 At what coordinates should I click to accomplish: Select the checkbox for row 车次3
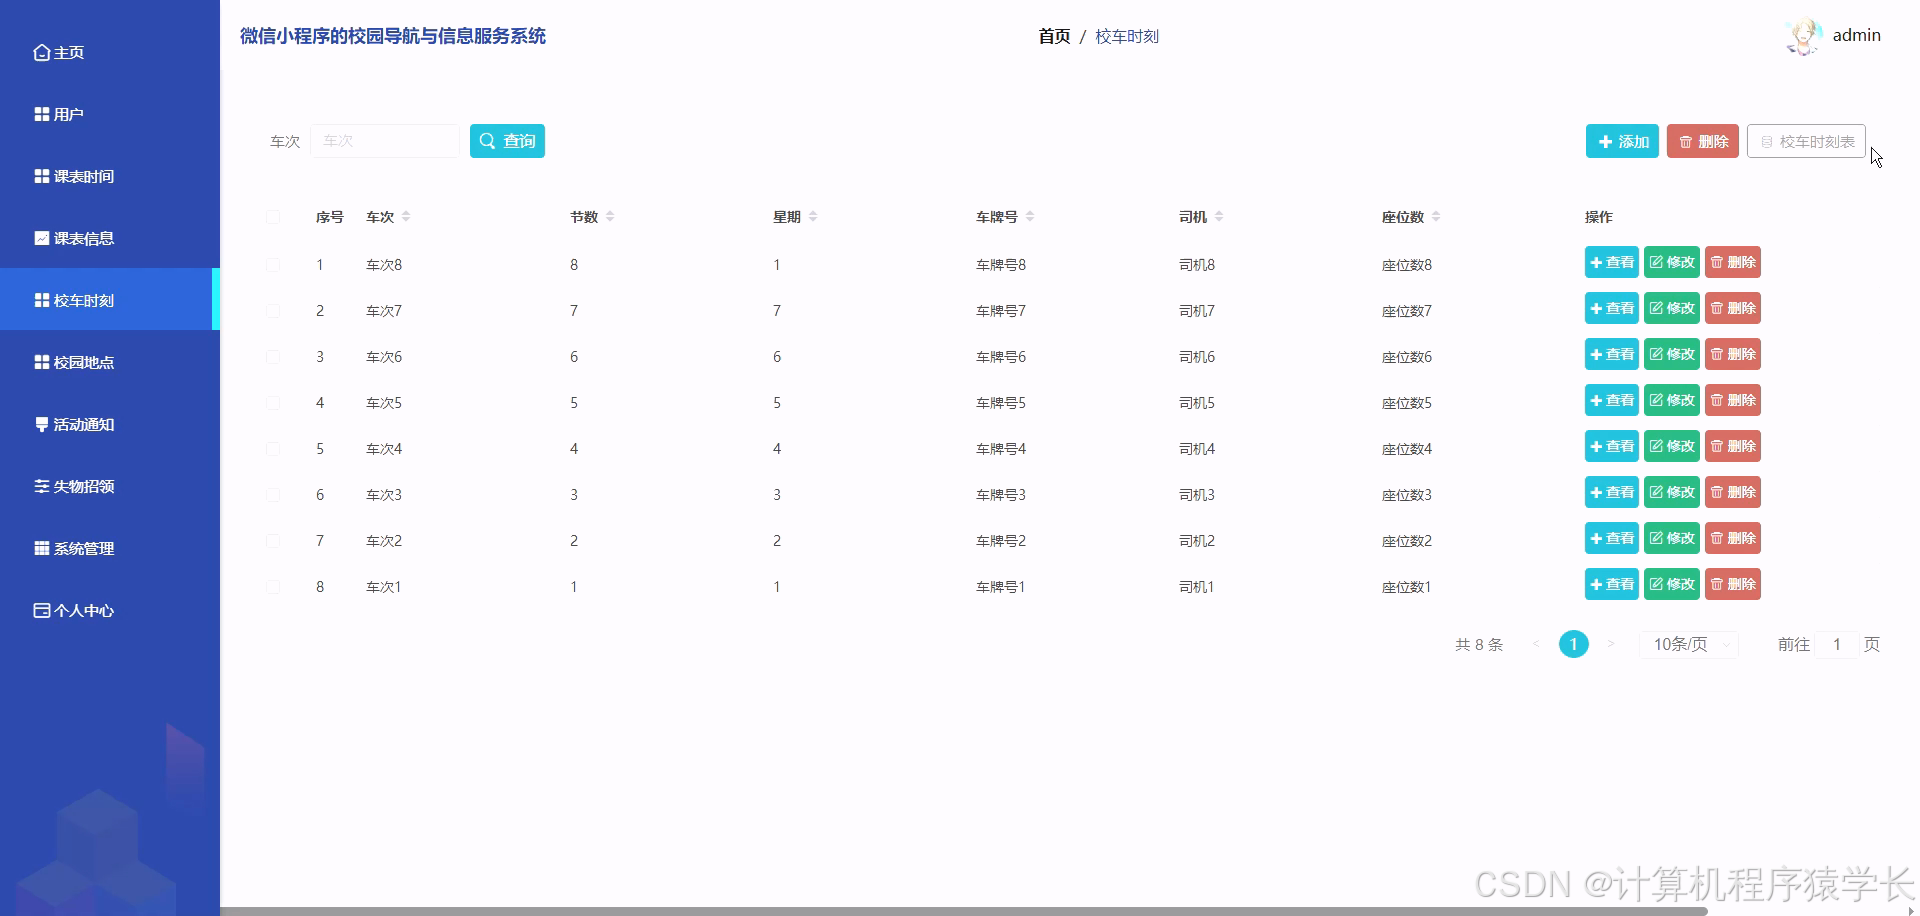click(273, 495)
